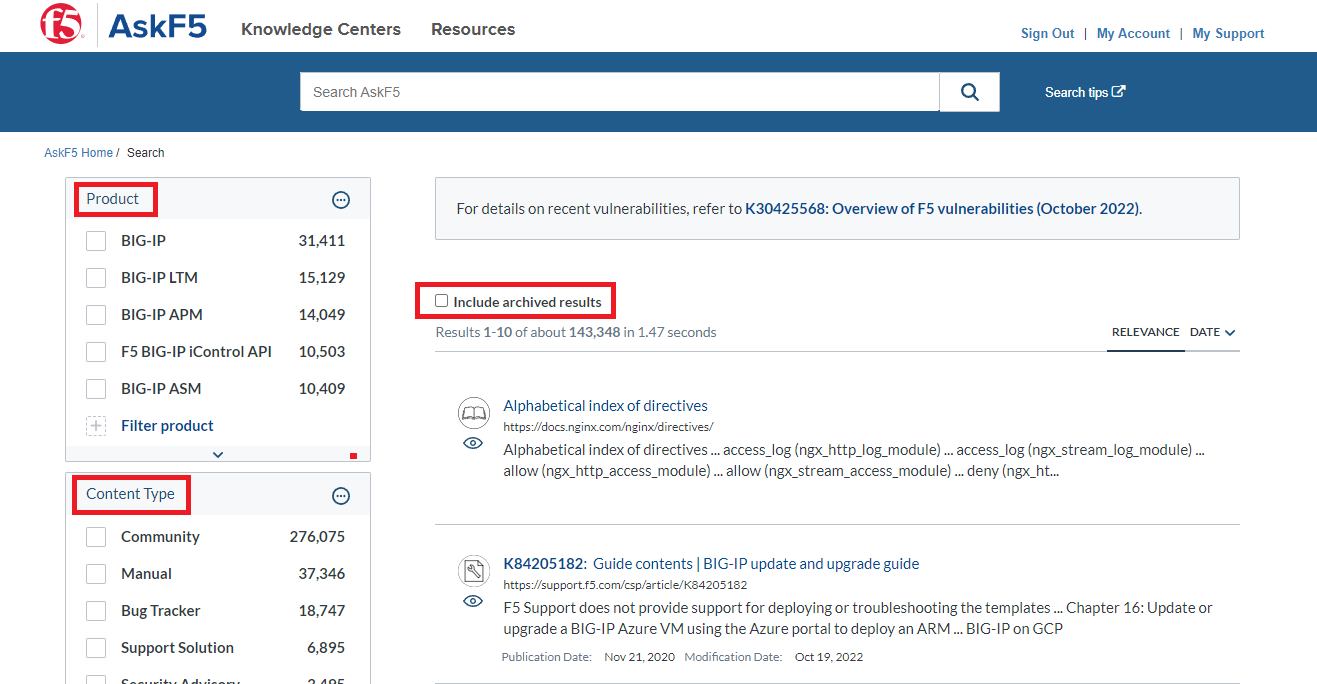
Task: Check the BIG-IP LTM product filter
Action: pos(96,278)
